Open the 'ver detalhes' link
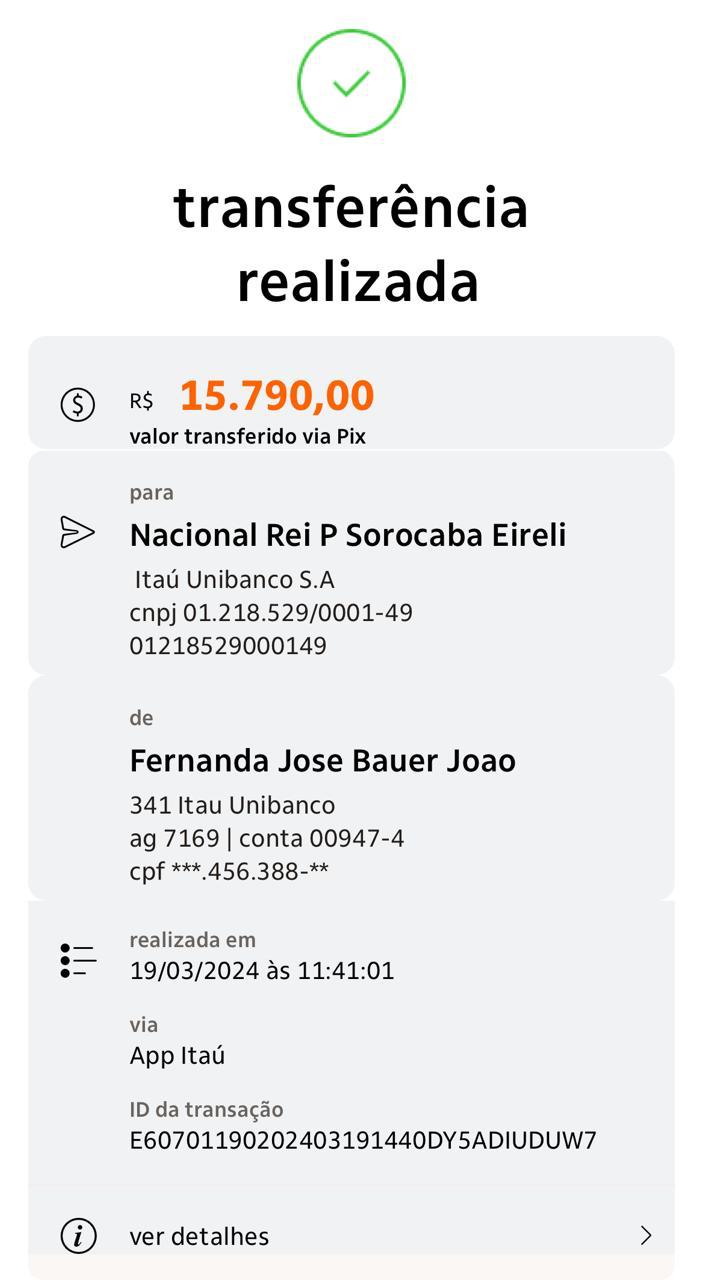Image resolution: width=704 pixels, height=1280 pixels. click(x=199, y=1236)
